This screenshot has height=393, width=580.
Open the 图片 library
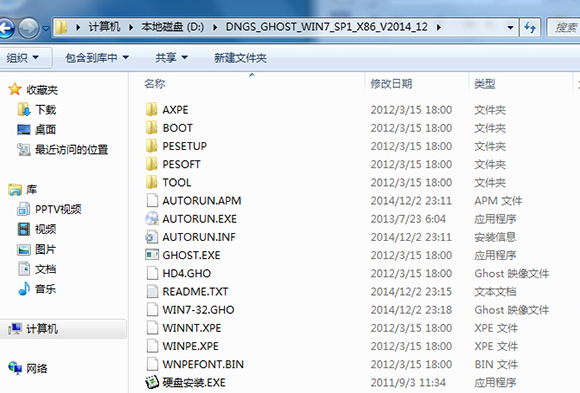tap(45, 249)
